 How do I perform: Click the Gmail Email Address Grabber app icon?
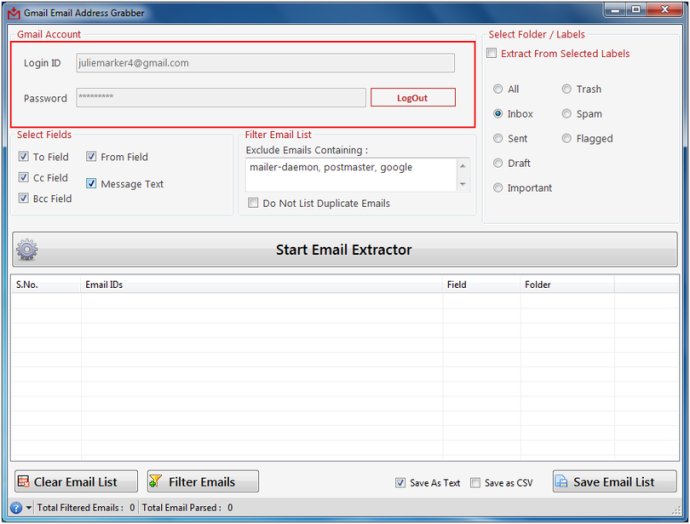[x=14, y=13]
